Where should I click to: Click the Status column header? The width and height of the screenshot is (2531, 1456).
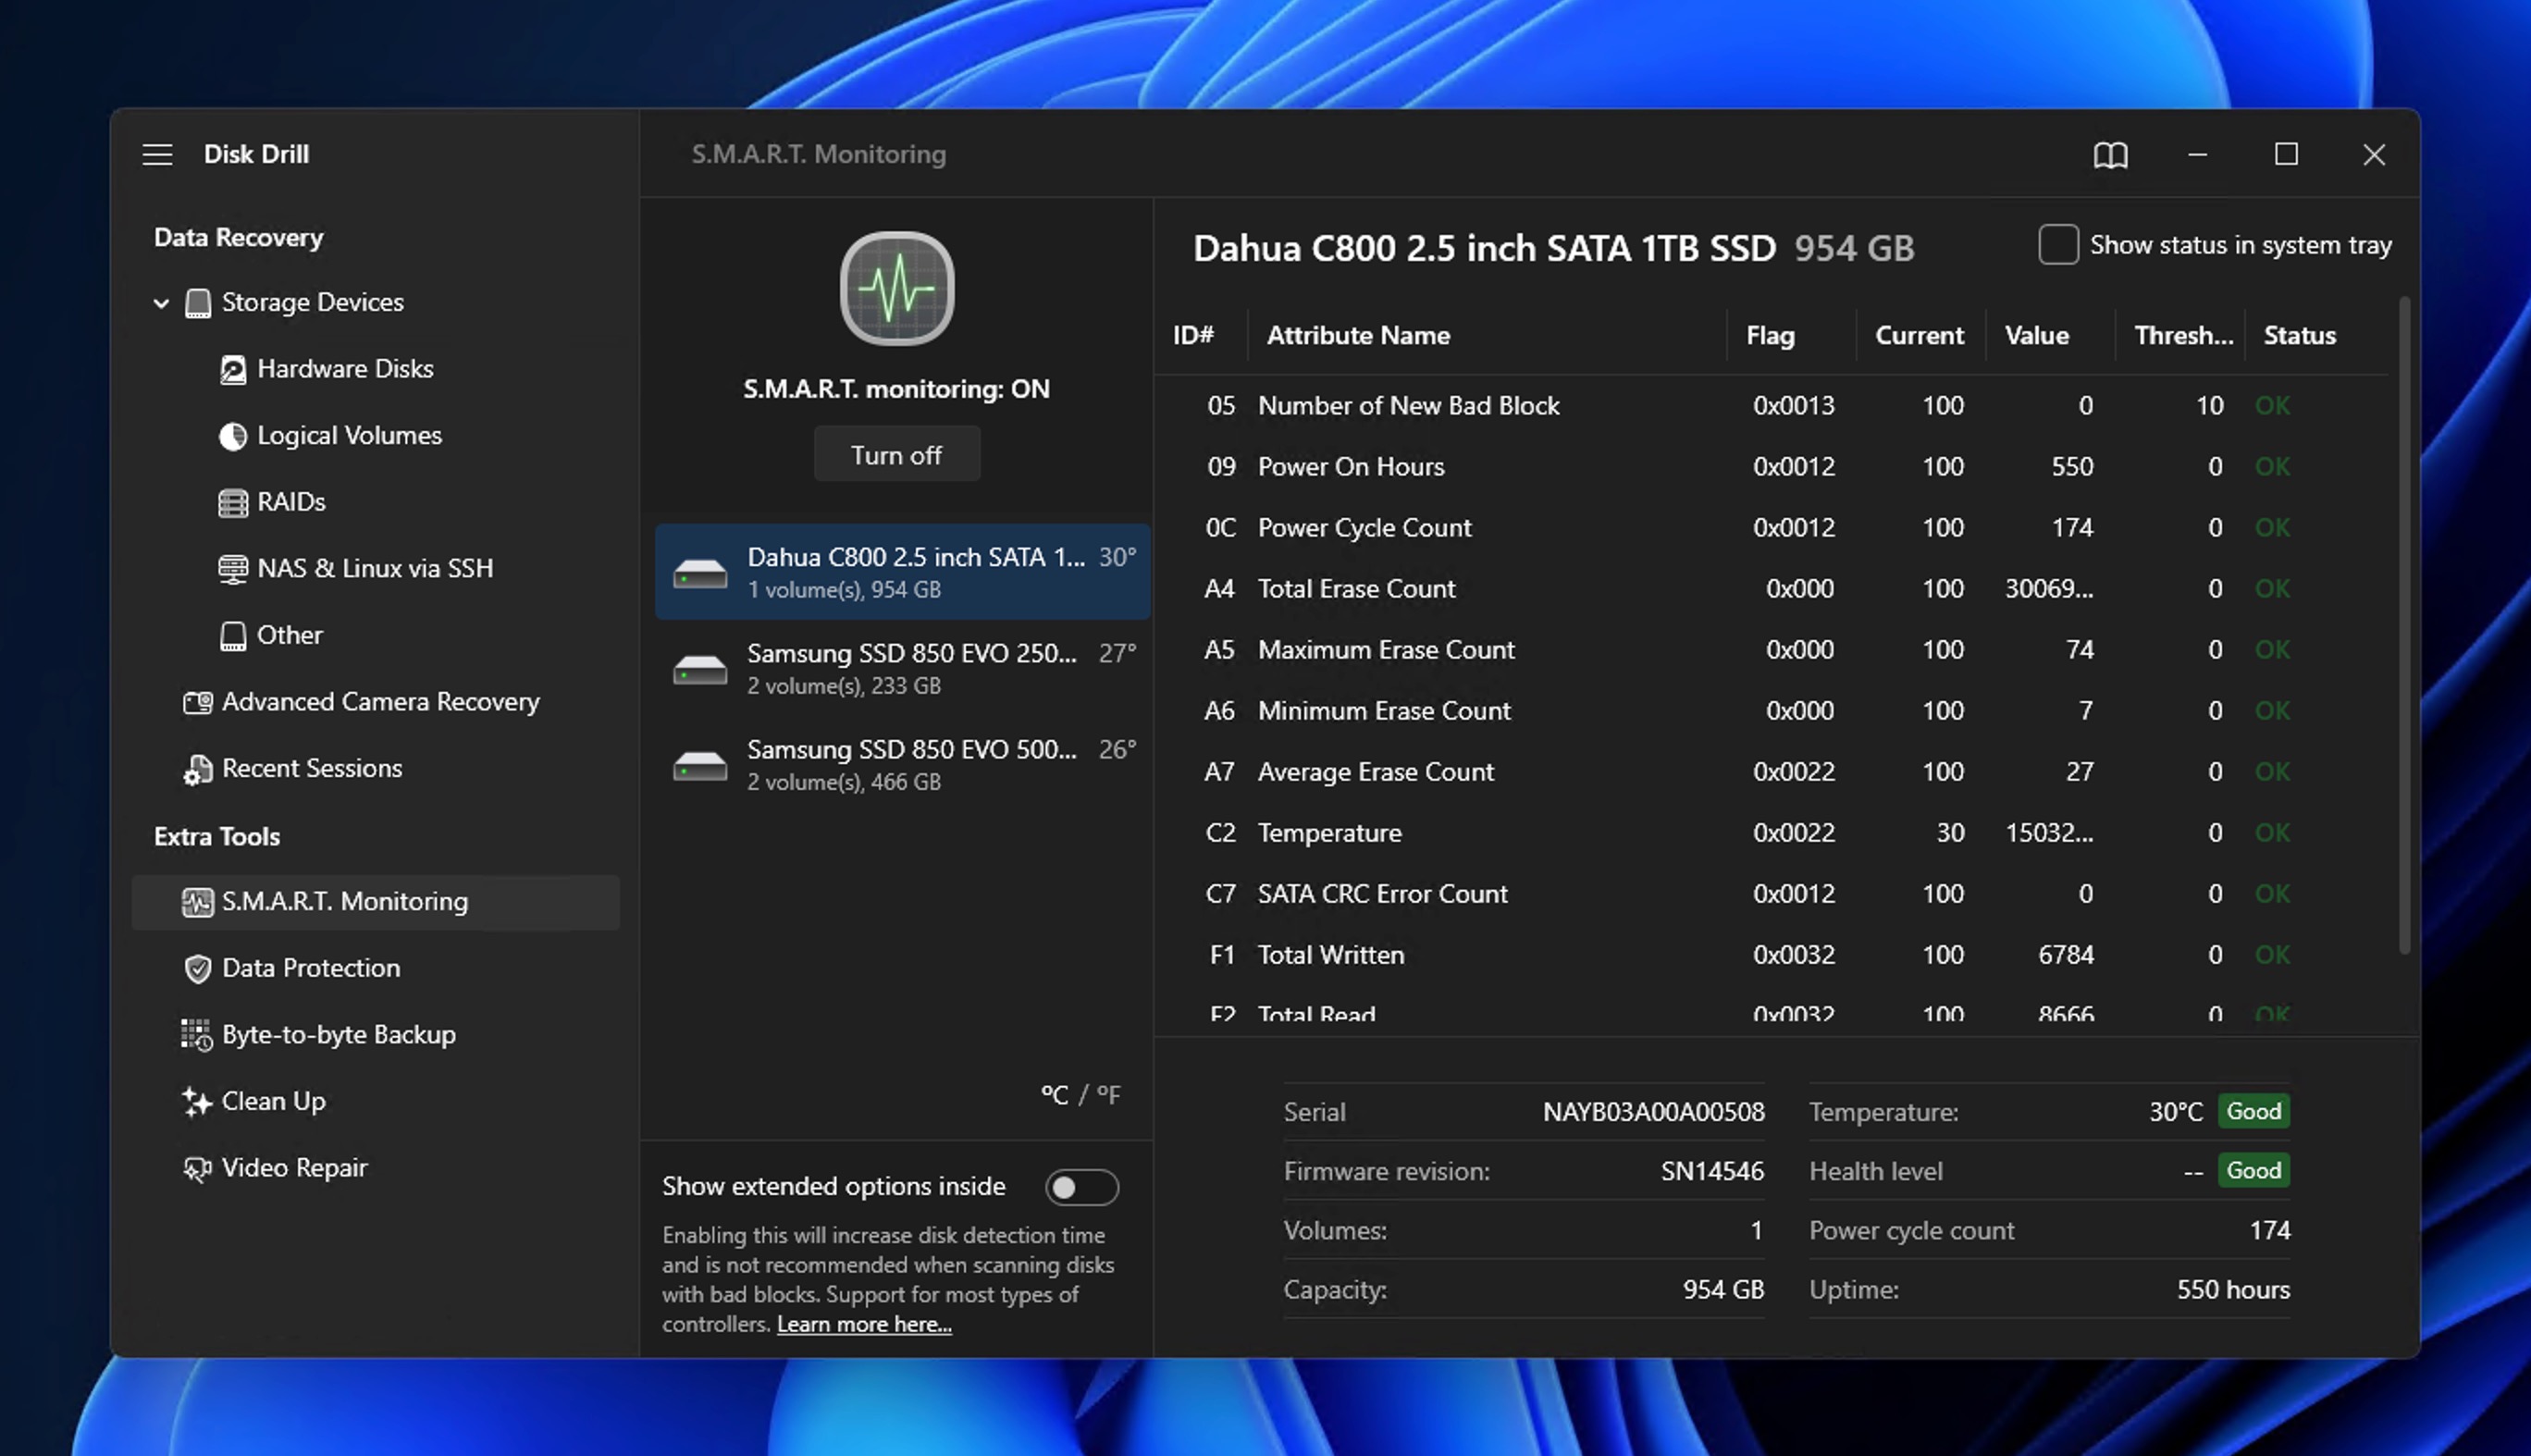point(2299,336)
